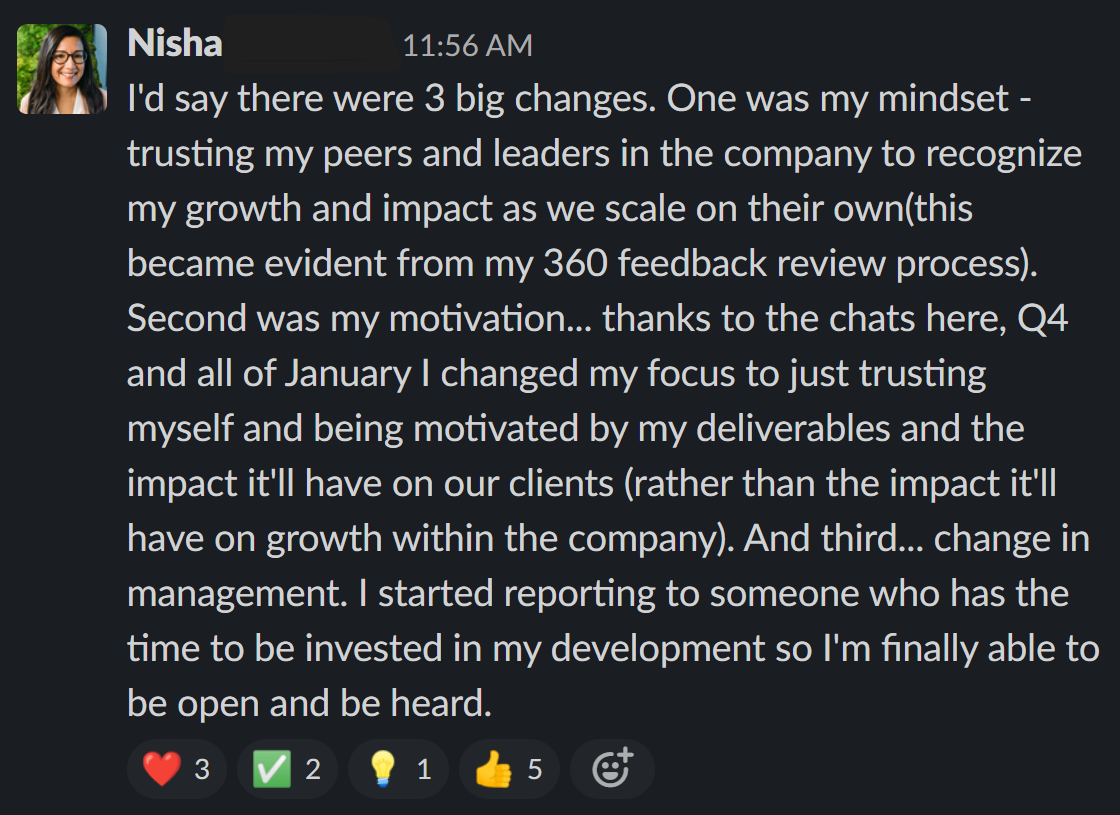This screenshot has width=1120, height=815.
Task: Click the words "Second was my motivation"
Action: (x=346, y=319)
